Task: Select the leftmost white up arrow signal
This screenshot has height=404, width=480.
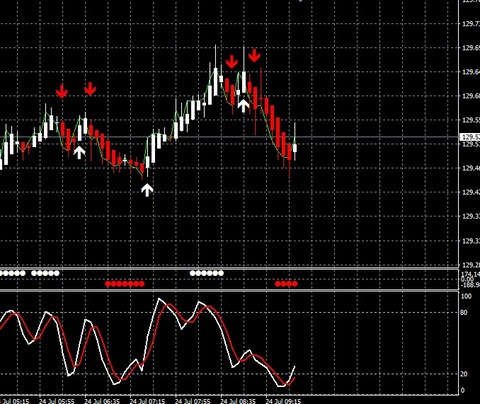Action: tap(79, 152)
